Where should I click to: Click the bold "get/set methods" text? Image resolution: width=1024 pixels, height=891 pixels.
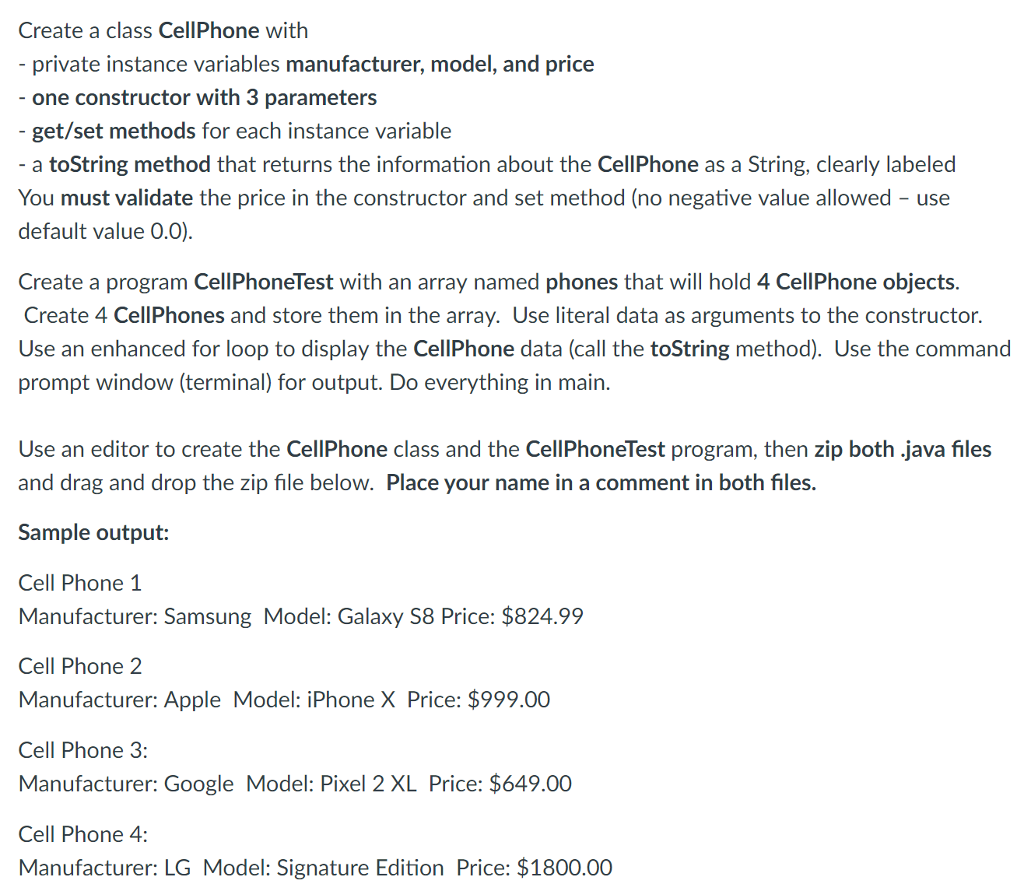pyautogui.click(x=114, y=131)
